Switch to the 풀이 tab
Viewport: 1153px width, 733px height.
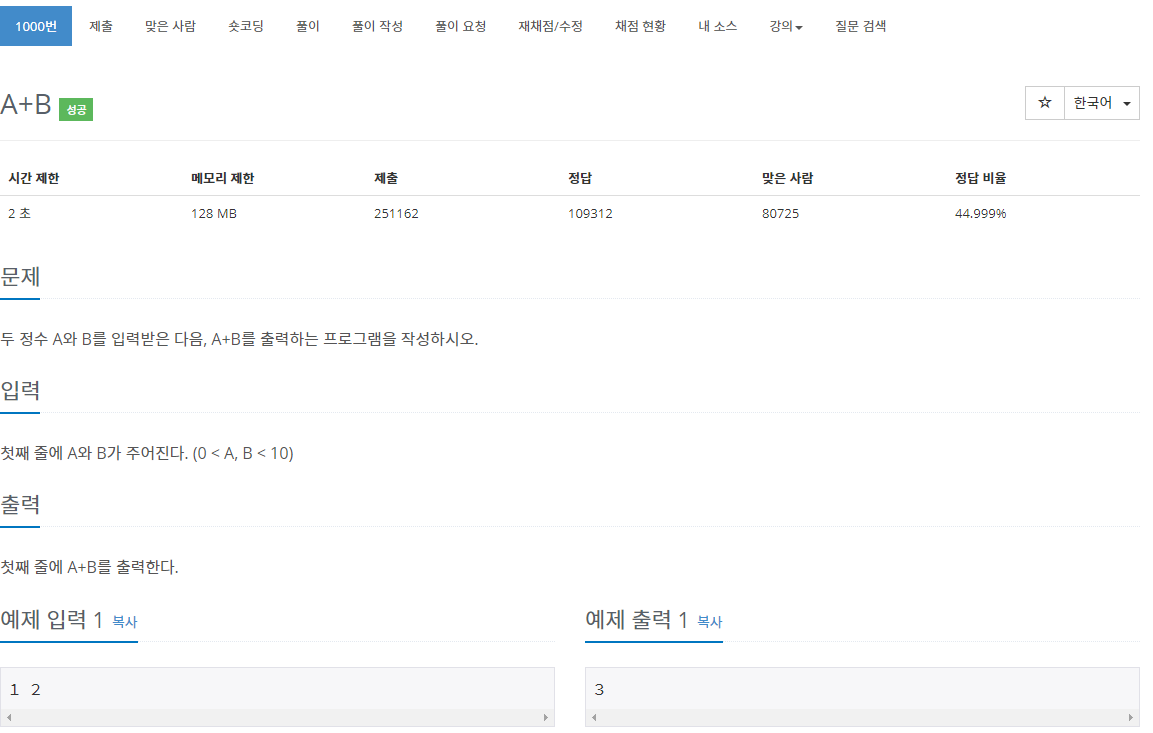tap(307, 26)
